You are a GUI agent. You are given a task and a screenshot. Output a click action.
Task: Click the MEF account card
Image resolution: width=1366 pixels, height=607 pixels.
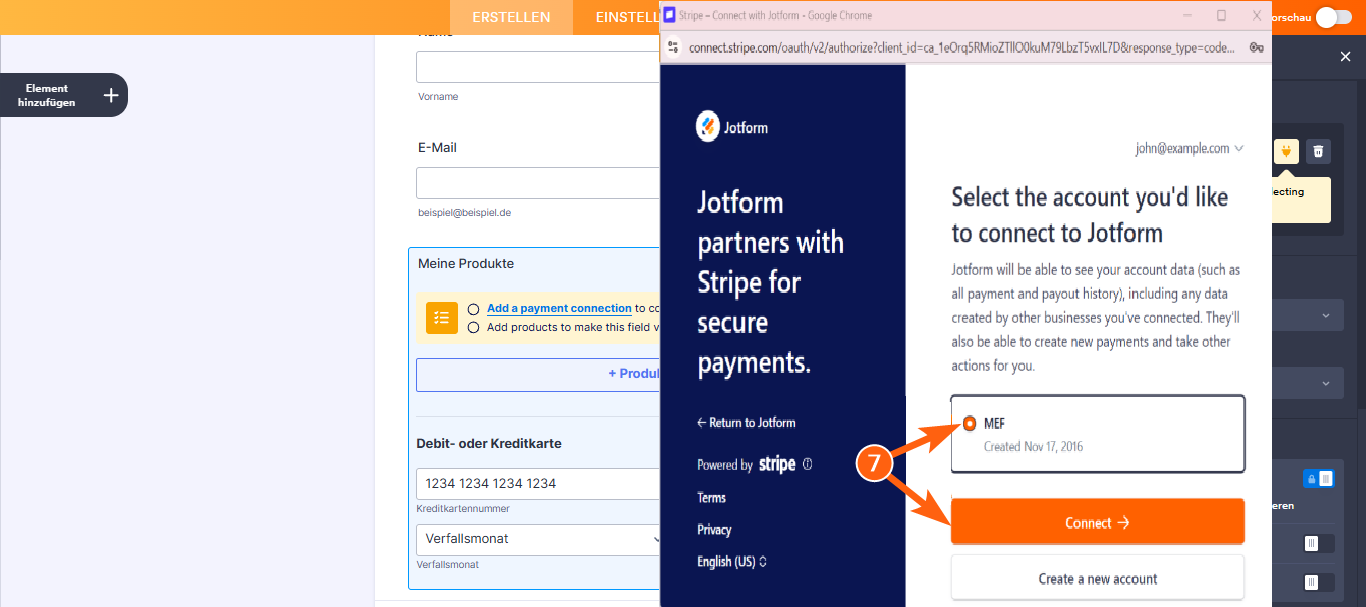tap(1097, 434)
